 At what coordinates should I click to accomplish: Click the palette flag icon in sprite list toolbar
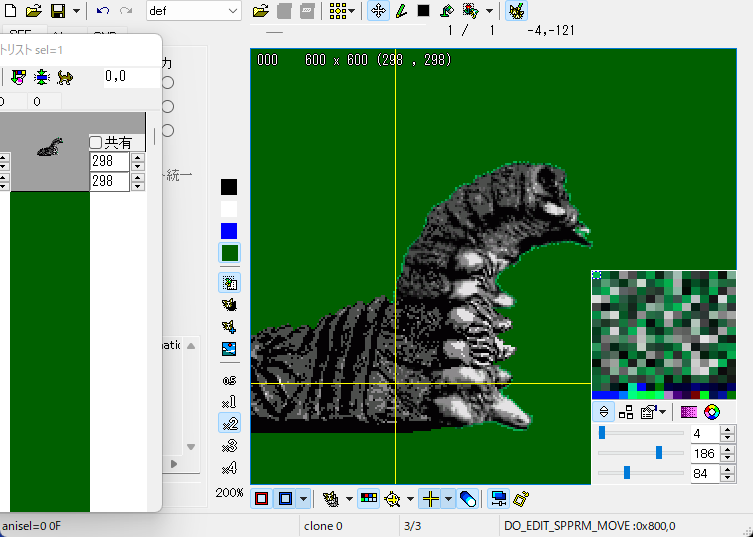pyautogui.click(x=19, y=77)
